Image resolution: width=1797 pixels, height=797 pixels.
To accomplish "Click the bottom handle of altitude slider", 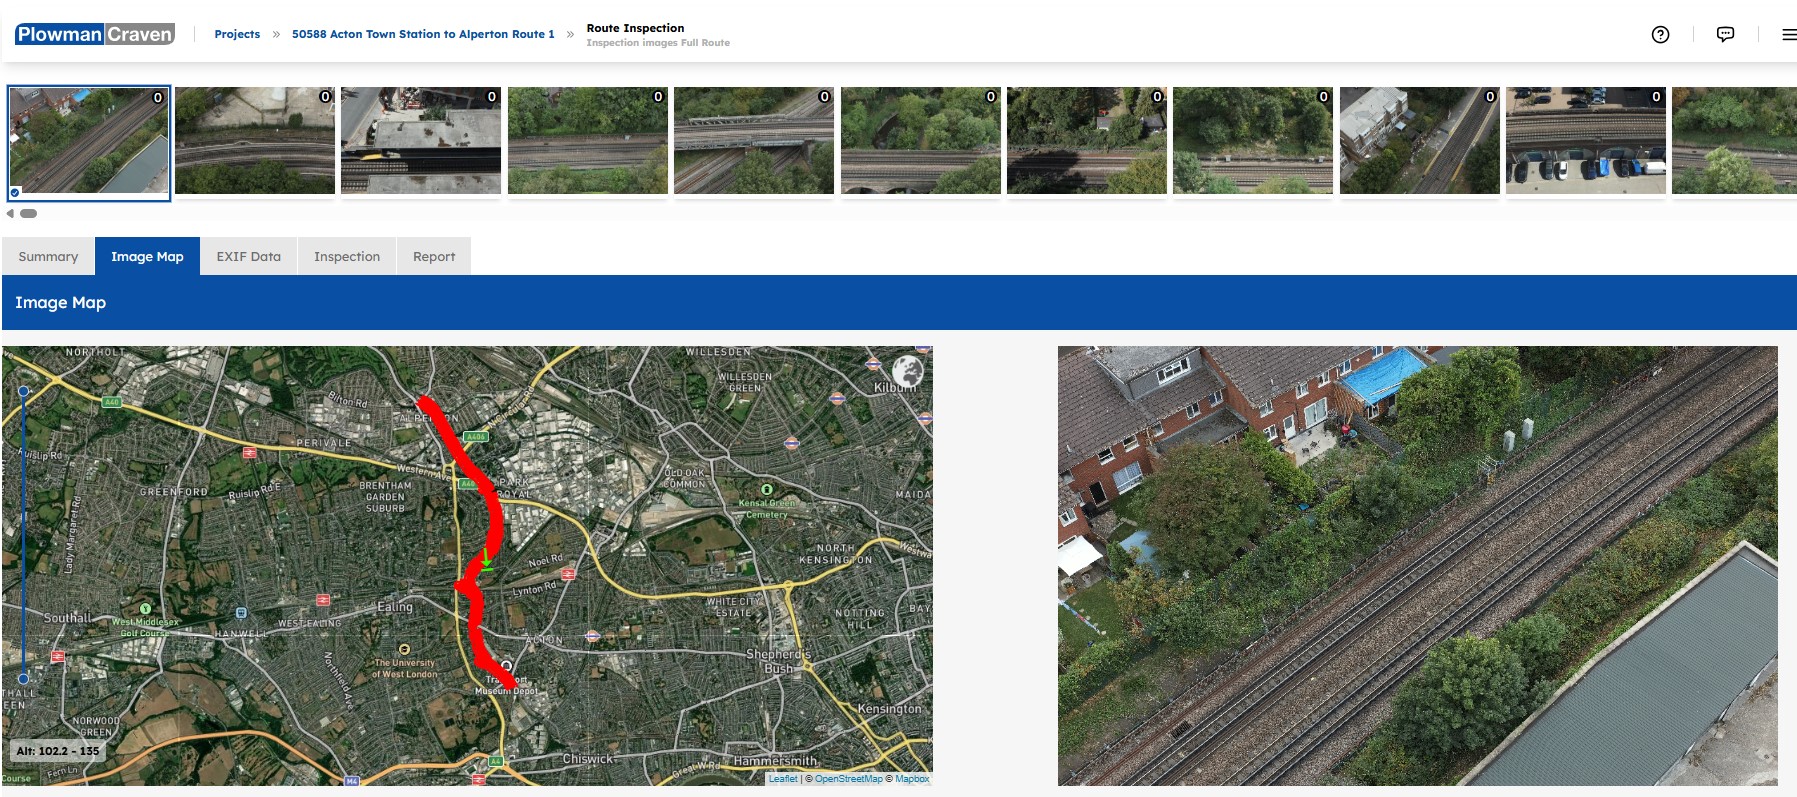I will (x=24, y=678).
